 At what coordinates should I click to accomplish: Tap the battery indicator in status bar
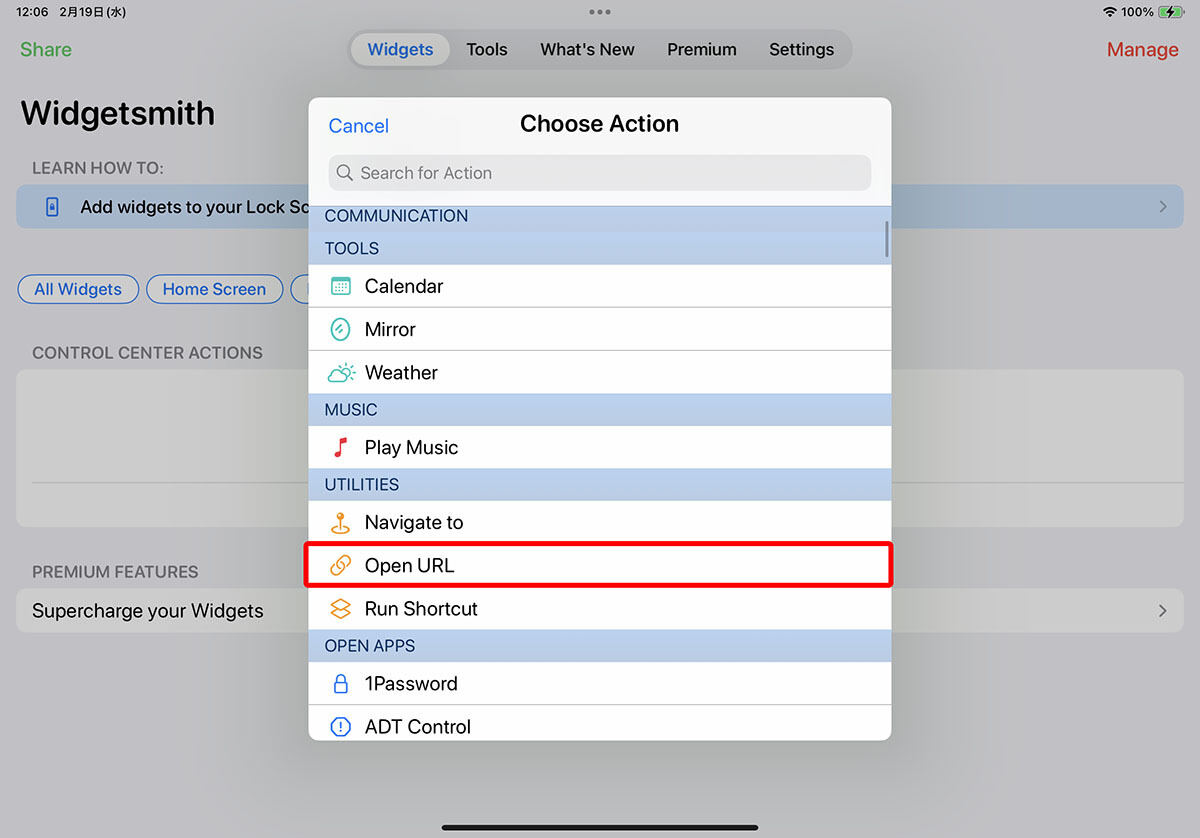click(1170, 12)
